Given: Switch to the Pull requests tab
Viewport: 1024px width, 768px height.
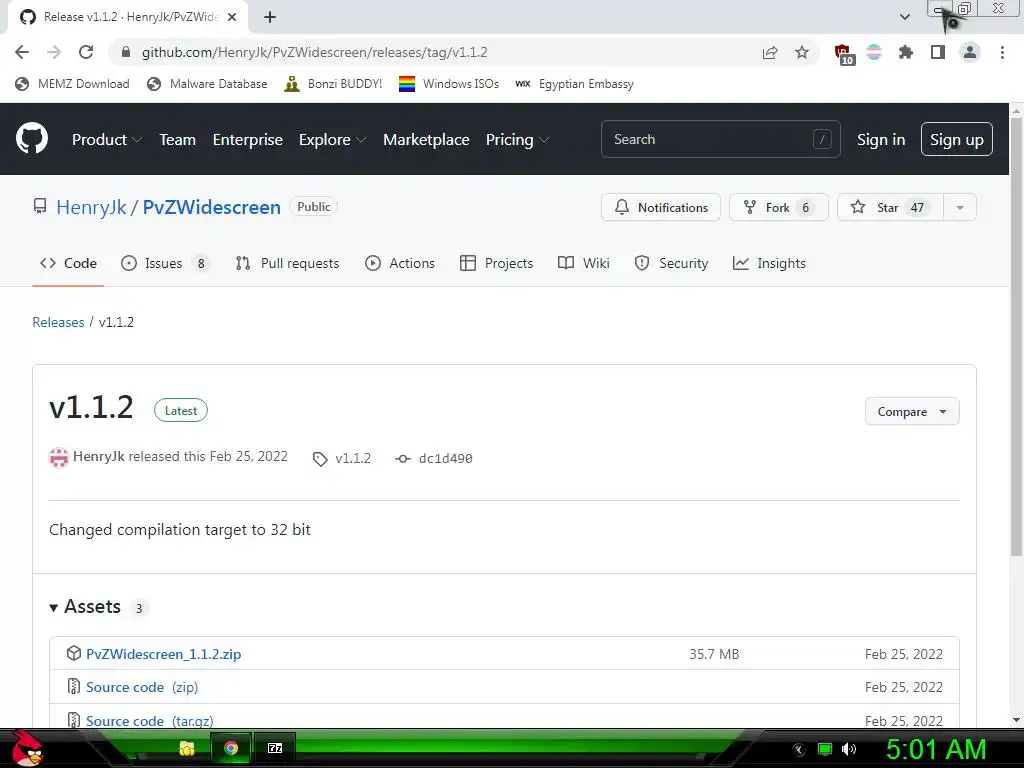Looking at the screenshot, I should click(x=287, y=263).
